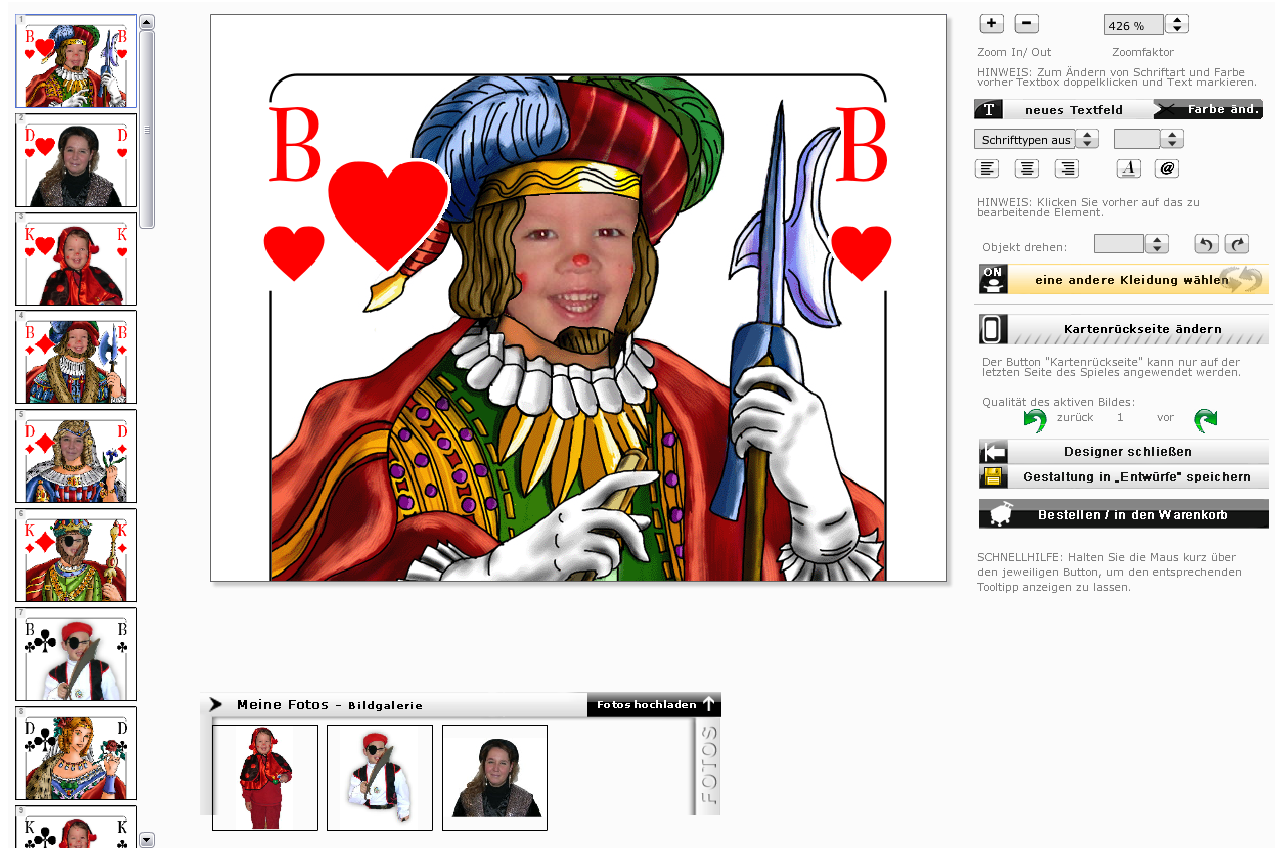Image resolution: width=1280 pixels, height=848 pixels.
Task: Align text to the left
Action: click(987, 169)
